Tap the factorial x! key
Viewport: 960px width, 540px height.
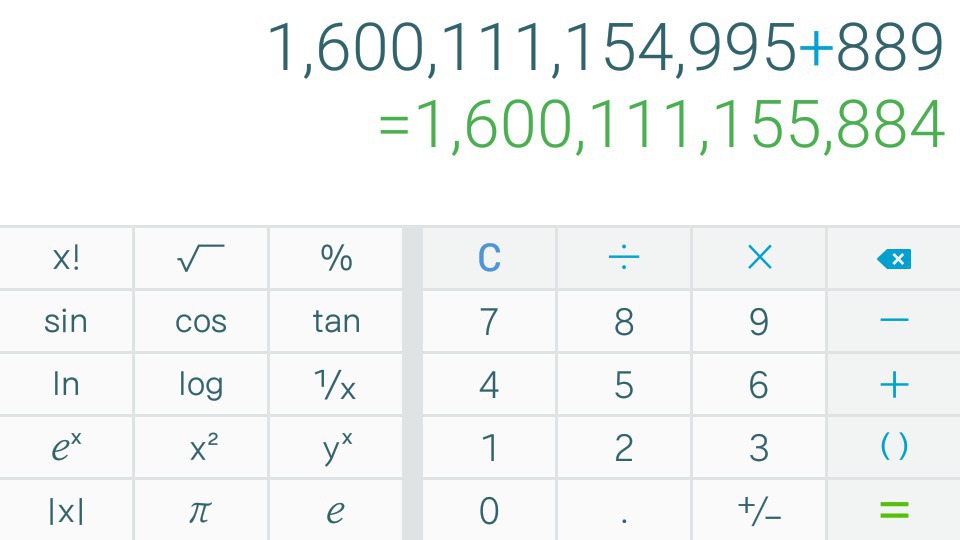point(66,258)
